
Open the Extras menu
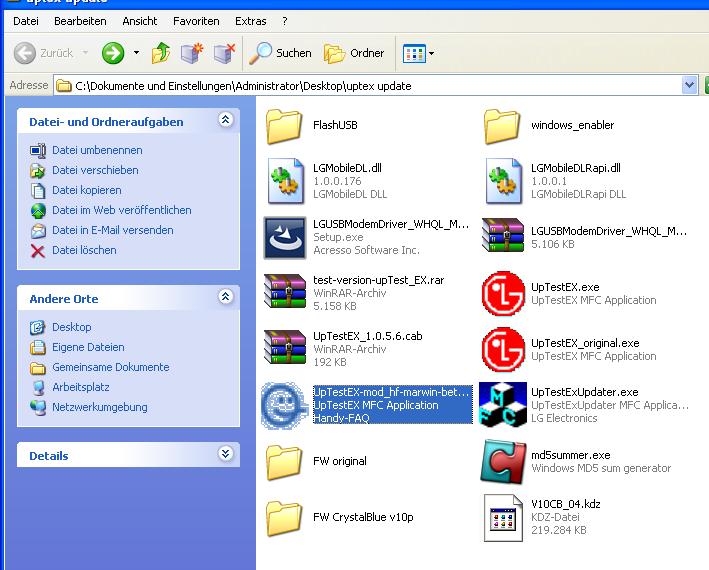(251, 21)
